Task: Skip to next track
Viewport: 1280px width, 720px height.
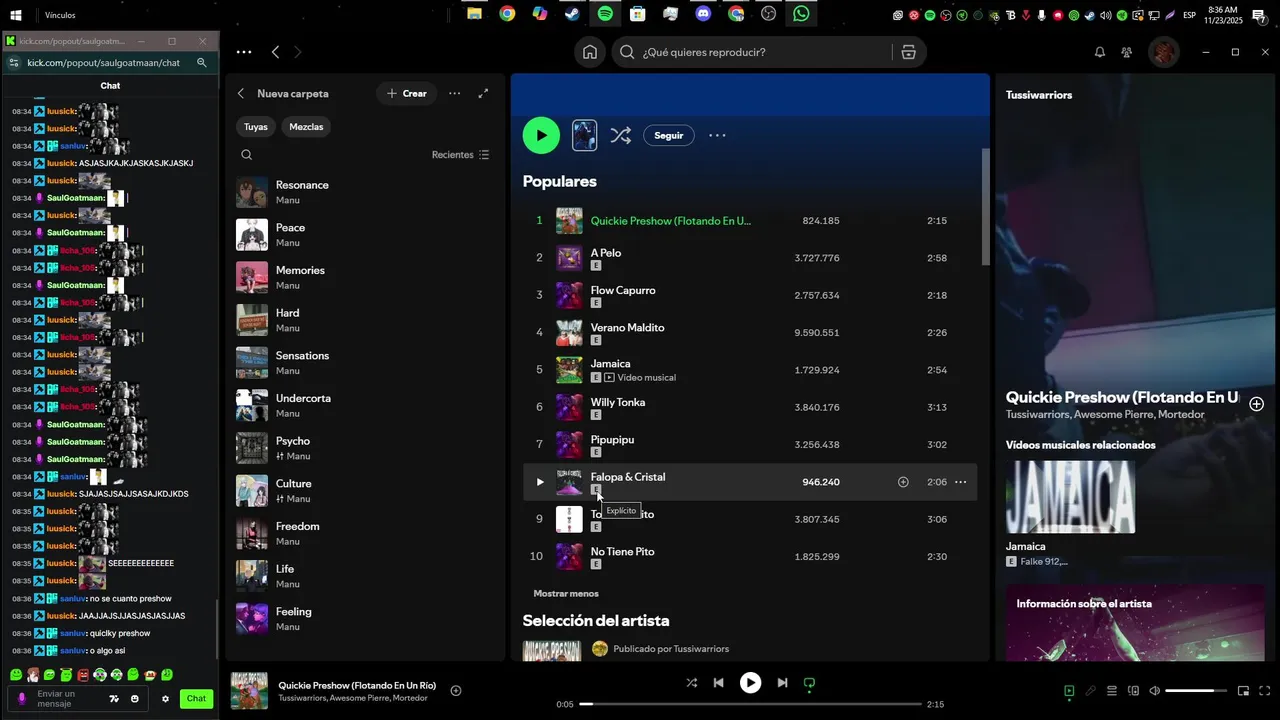Action: pyautogui.click(x=782, y=683)
